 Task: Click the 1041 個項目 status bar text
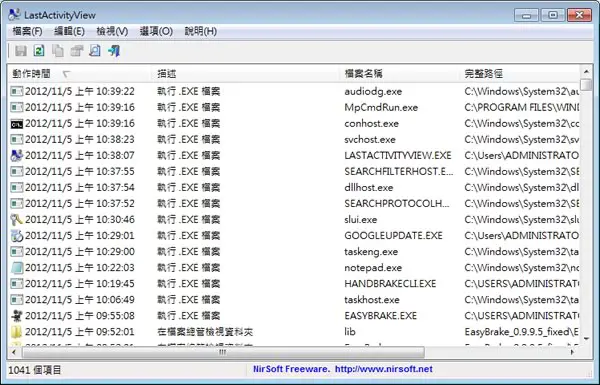point(35,370)
